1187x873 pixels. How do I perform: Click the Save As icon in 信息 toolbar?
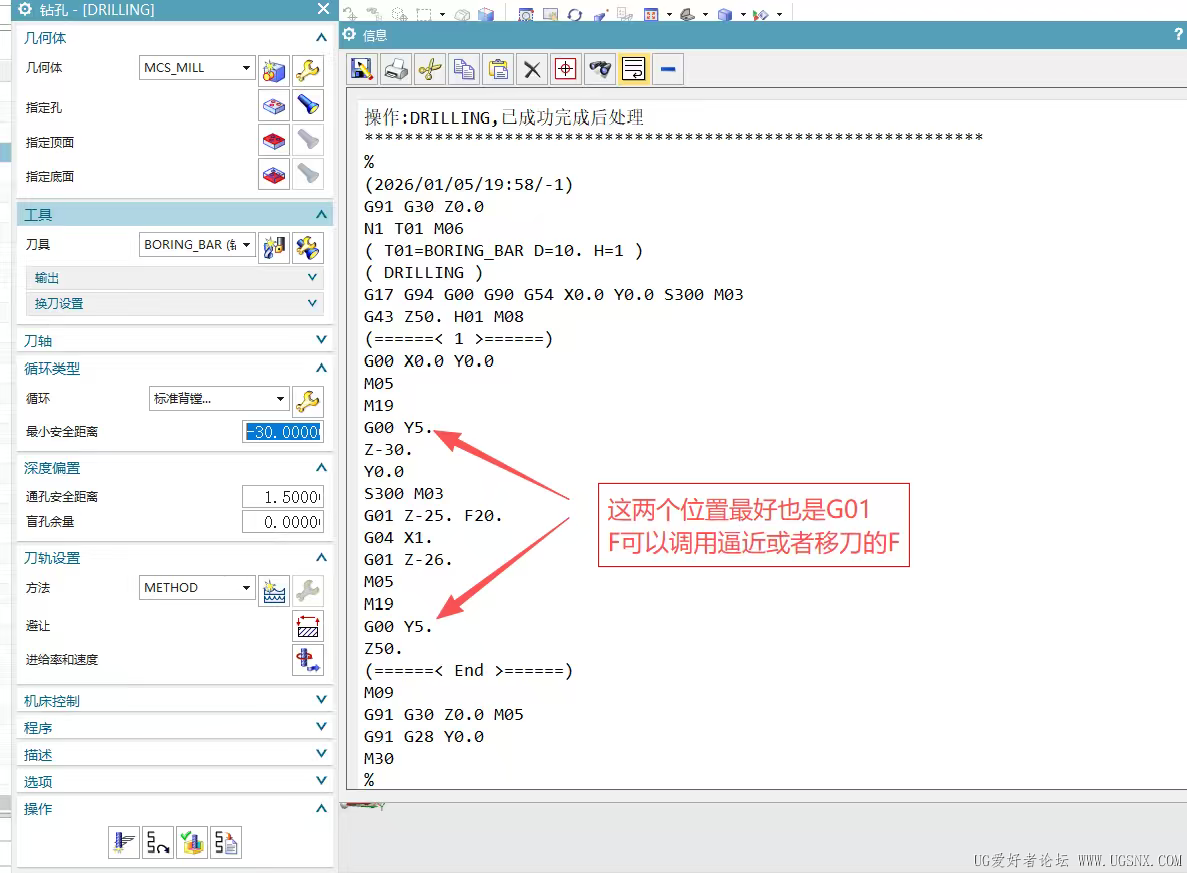pos(362,69)
